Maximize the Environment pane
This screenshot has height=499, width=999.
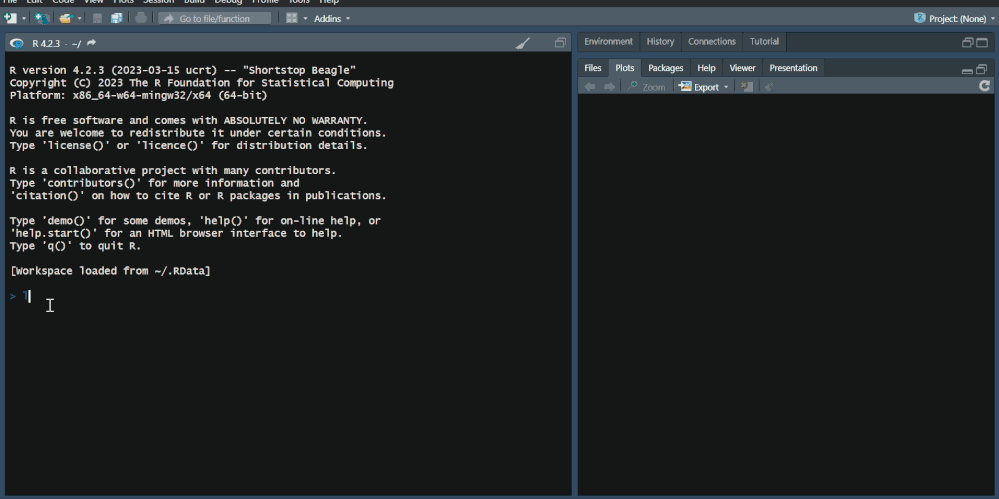(x=982, y=43)
